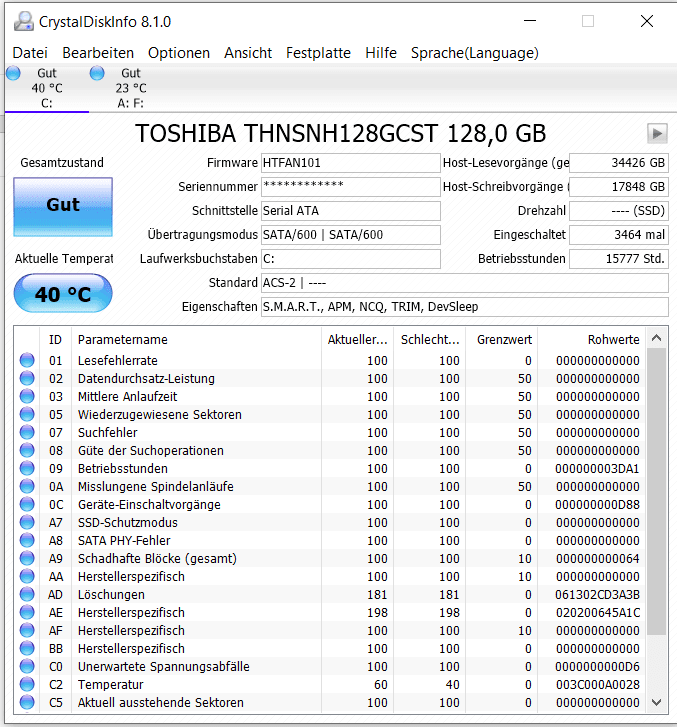Screen dimensions: 677x727
Task: Click status icon of AA Herstellerspezifisch row
Action: [27, 576]
